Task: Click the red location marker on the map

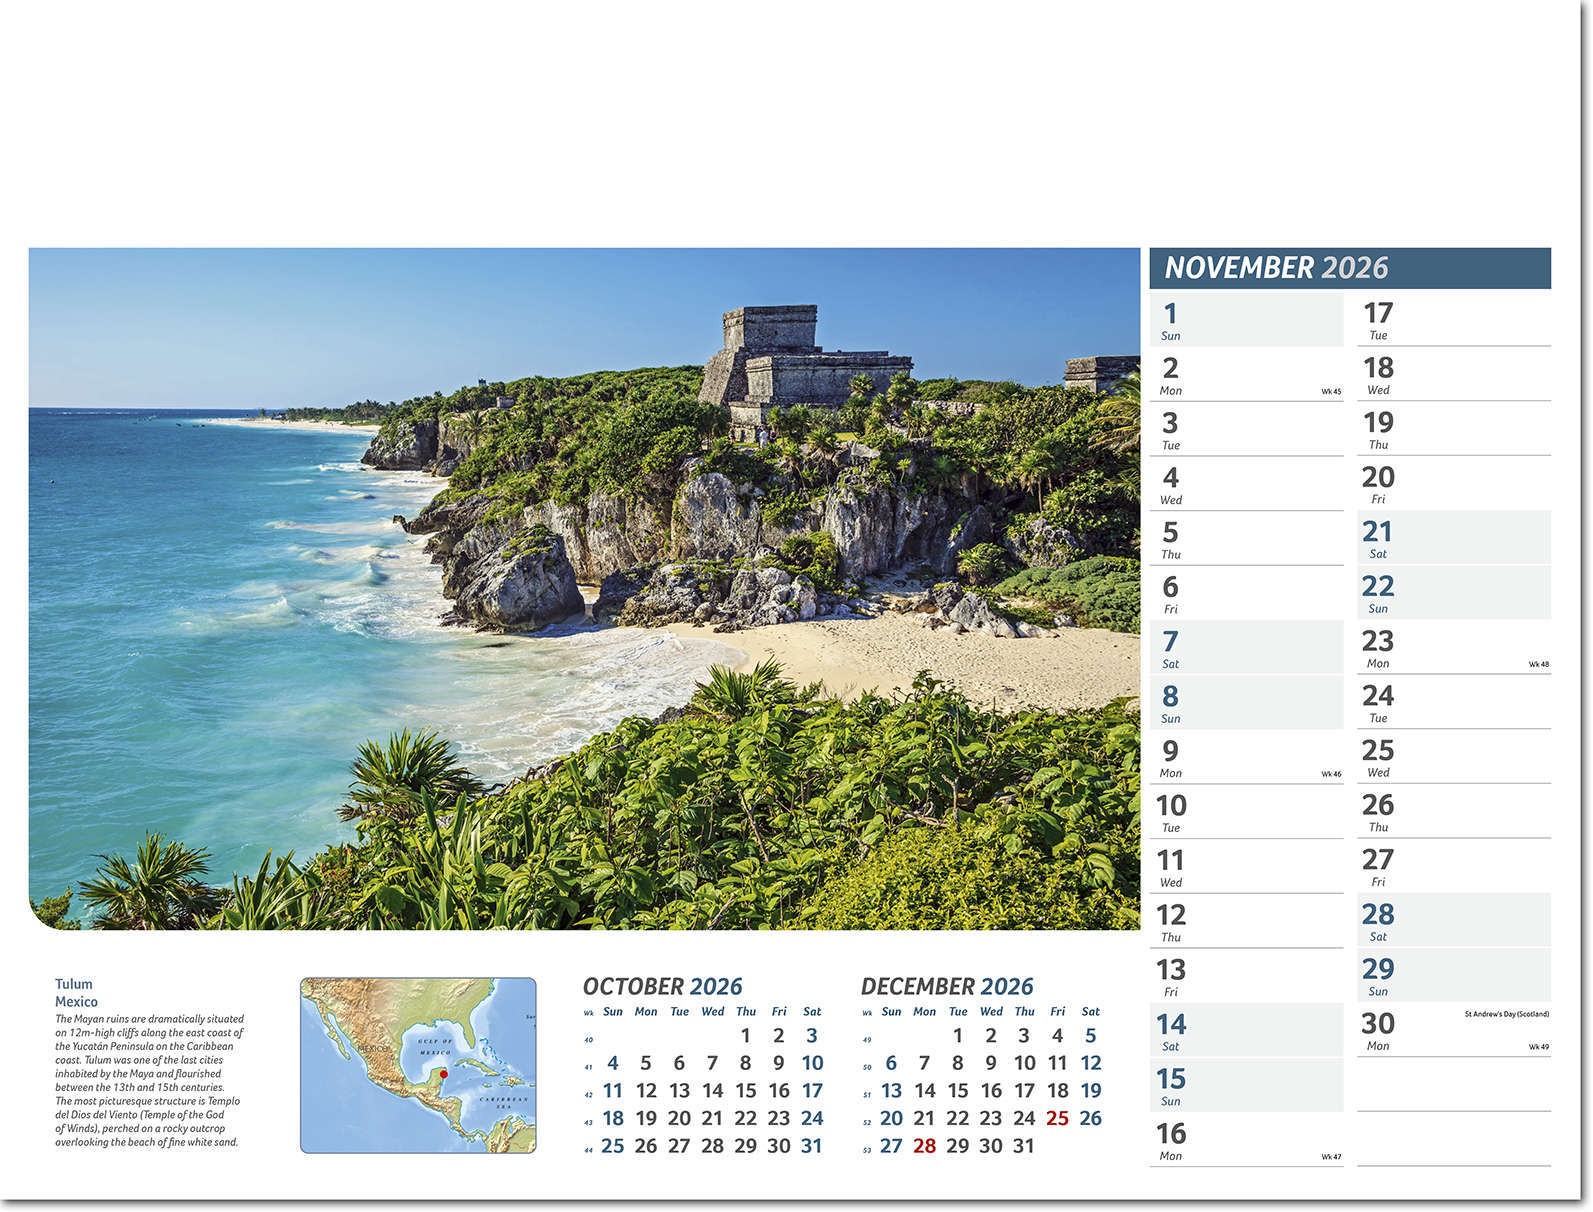Action: [444, 1074]
